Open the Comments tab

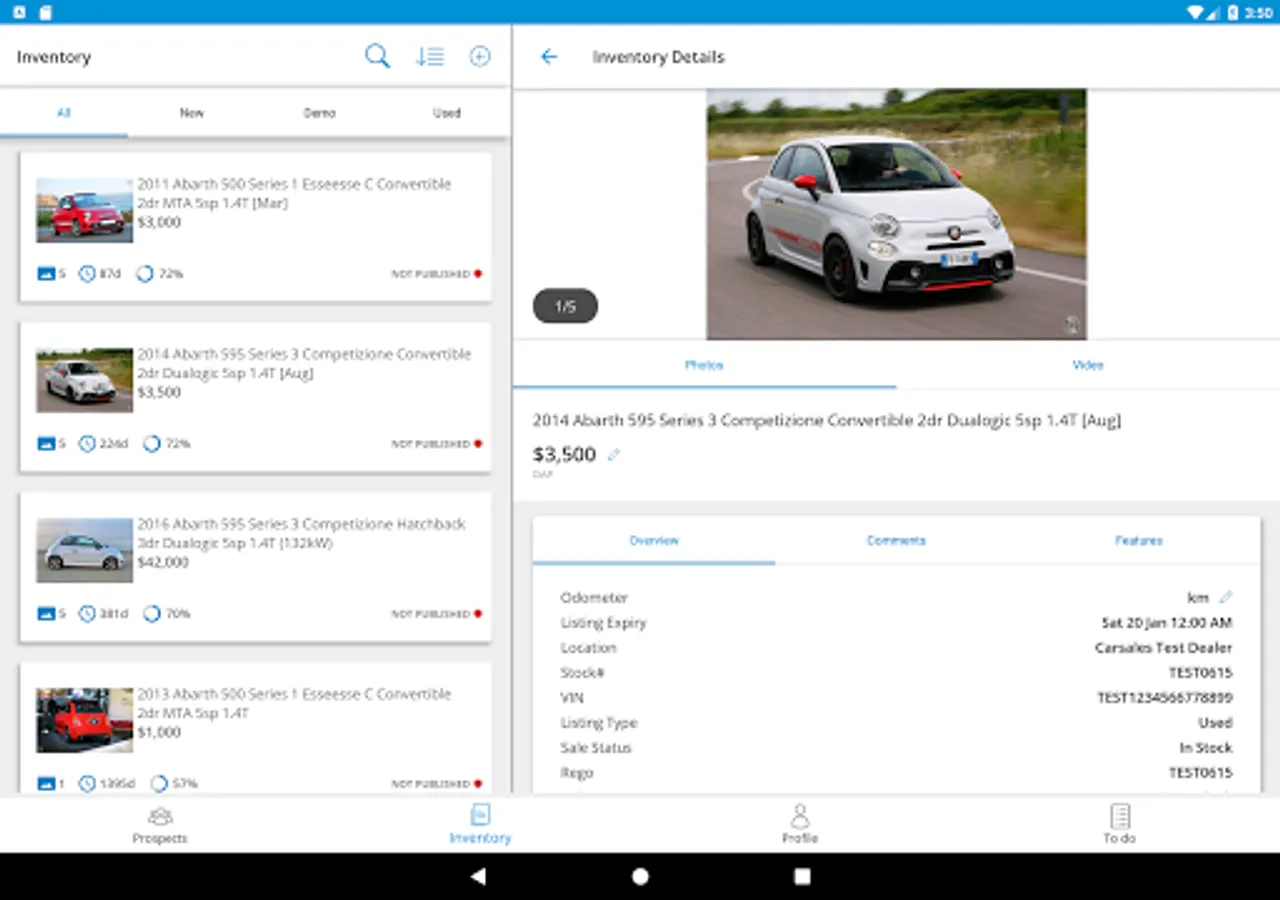click(x=896, y=541)
